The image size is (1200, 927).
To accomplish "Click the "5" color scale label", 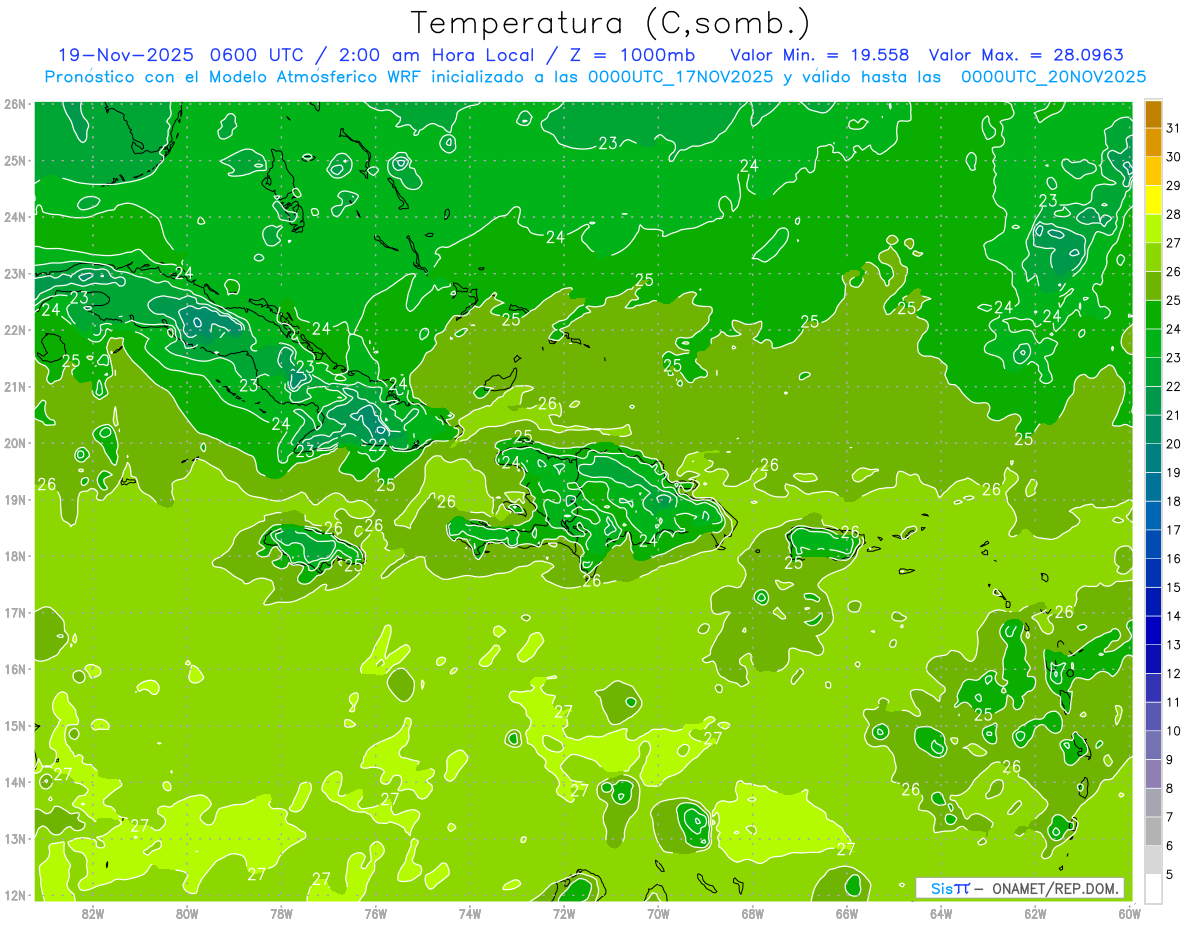I will pyautogui.click(x=1171, y=874).
